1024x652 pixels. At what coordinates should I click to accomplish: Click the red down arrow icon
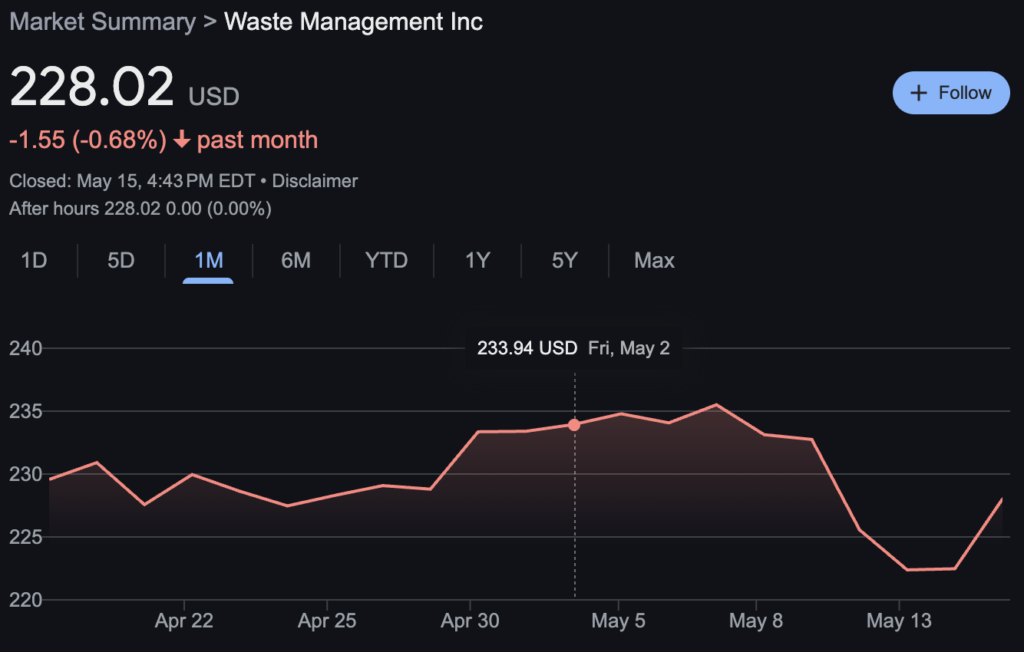182,139
